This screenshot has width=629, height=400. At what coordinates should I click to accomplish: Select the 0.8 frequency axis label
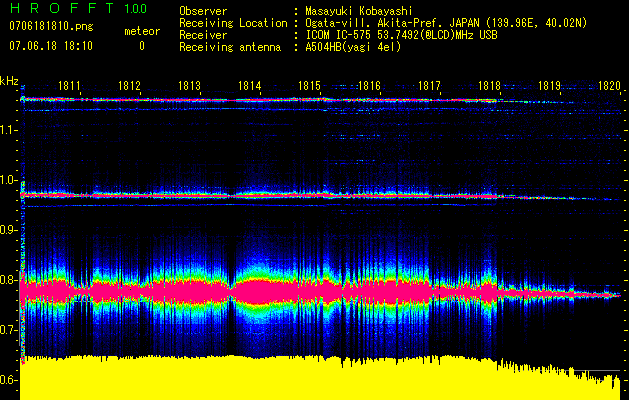(10, 280)
